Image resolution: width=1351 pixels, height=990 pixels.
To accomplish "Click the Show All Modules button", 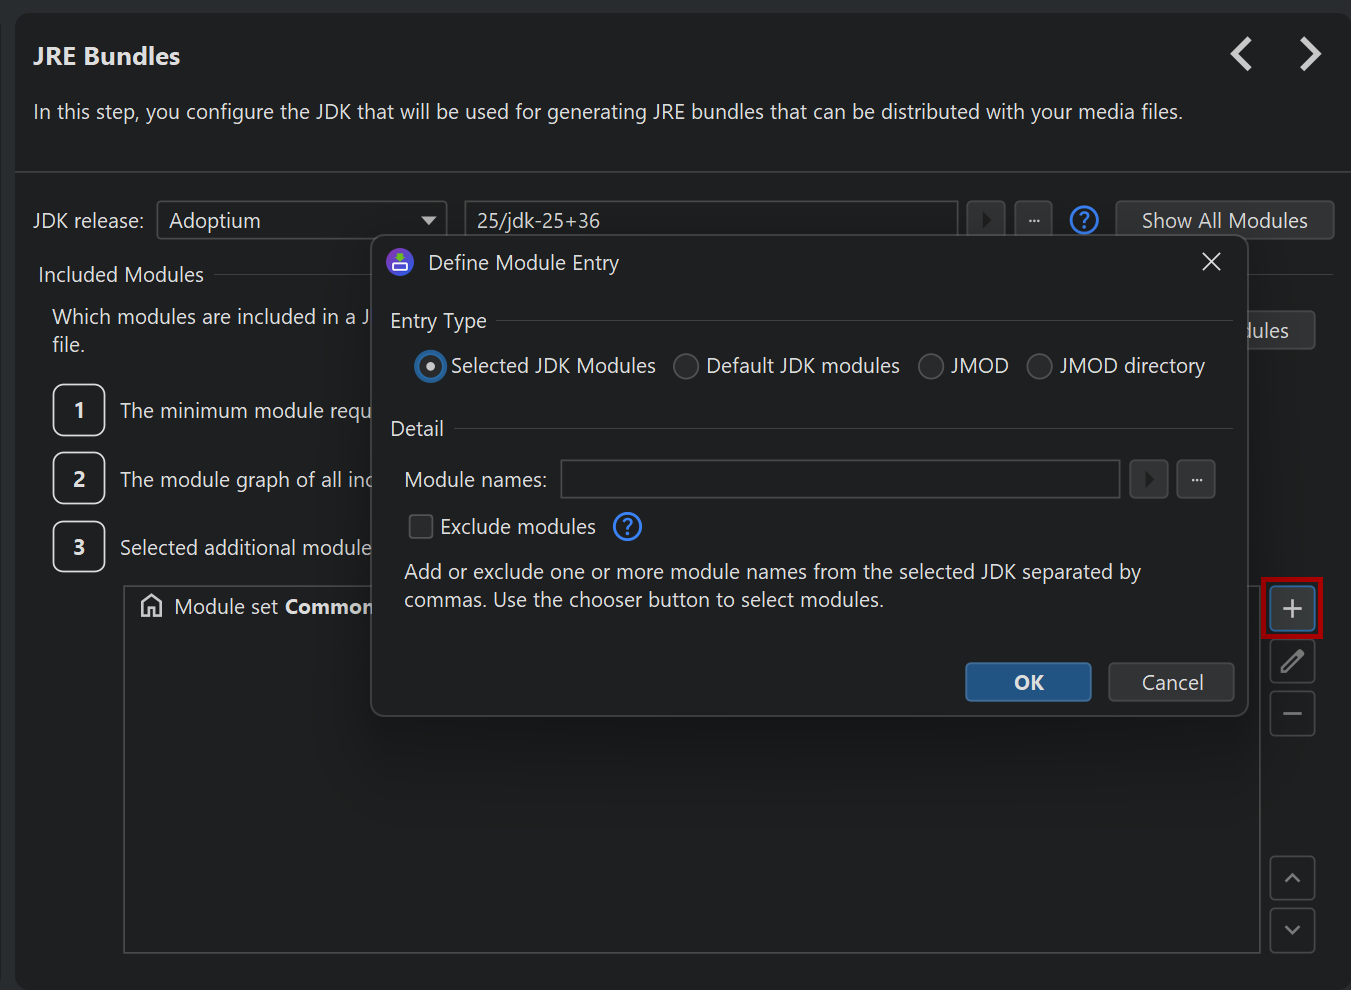I will (1224, 220).
